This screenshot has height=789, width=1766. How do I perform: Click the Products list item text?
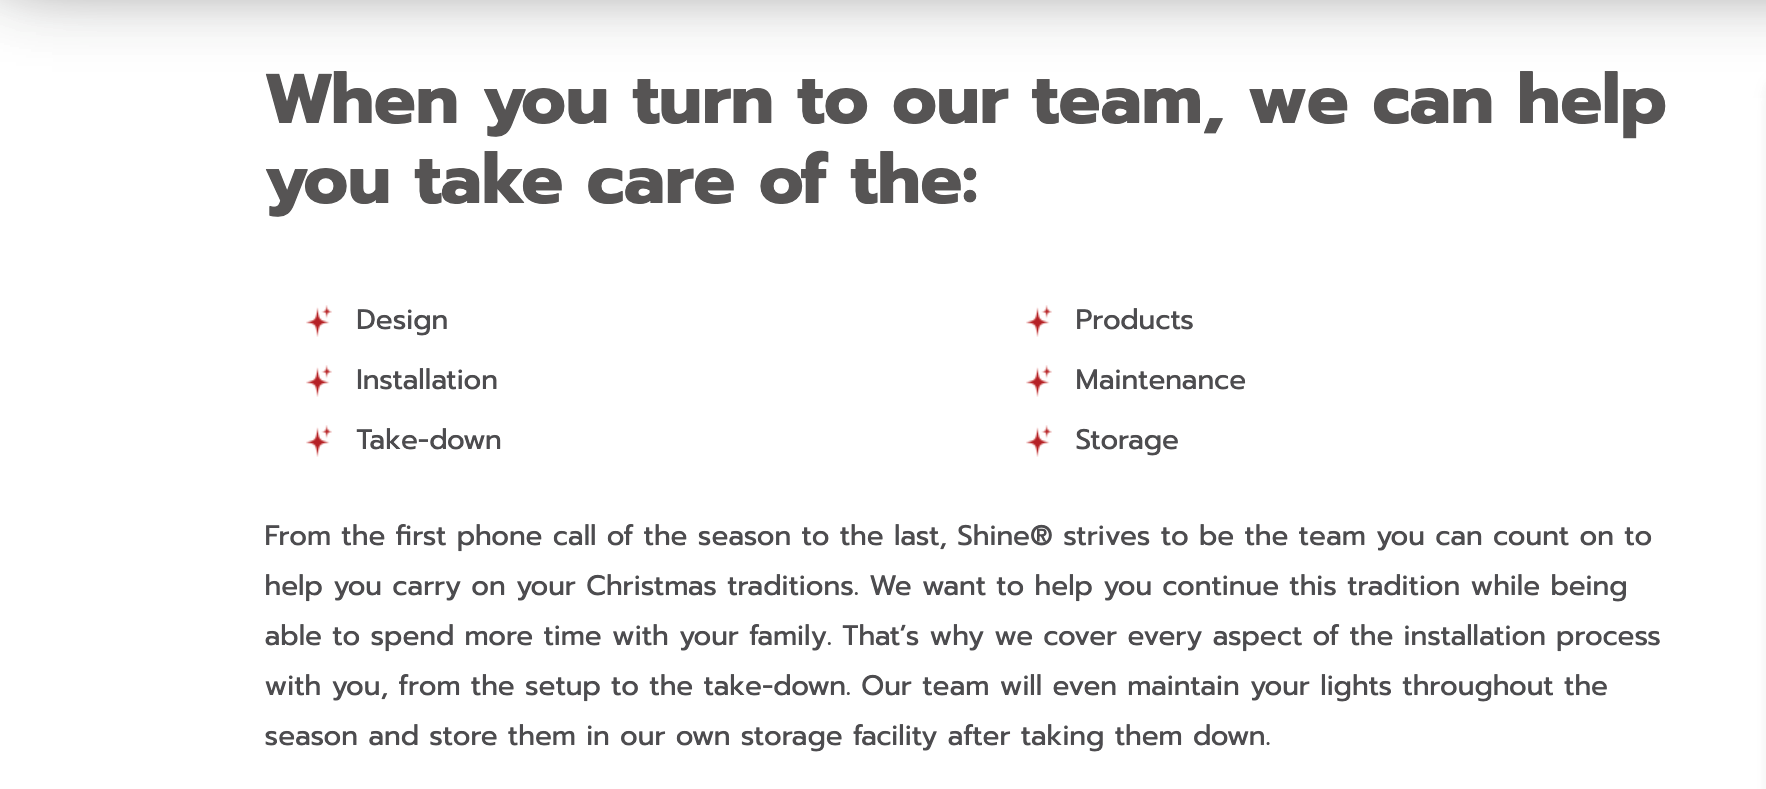coord(1134,320)
